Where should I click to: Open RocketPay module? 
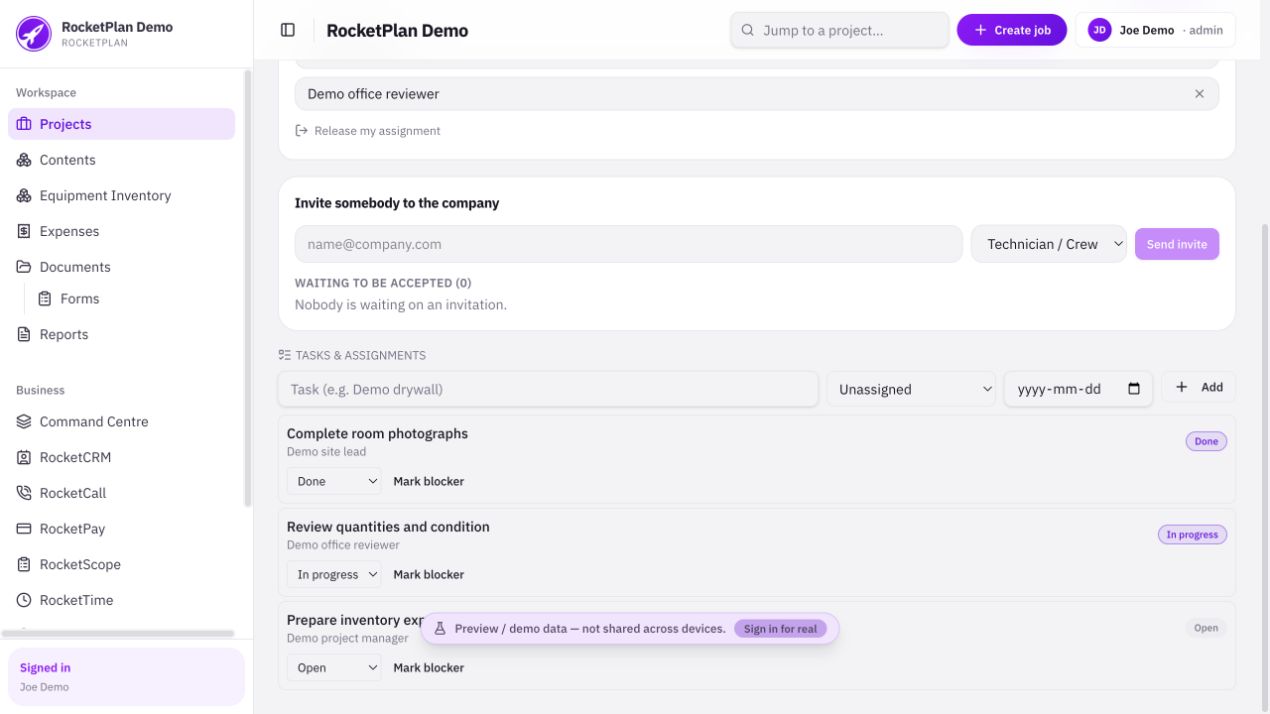tap(121, 529)
